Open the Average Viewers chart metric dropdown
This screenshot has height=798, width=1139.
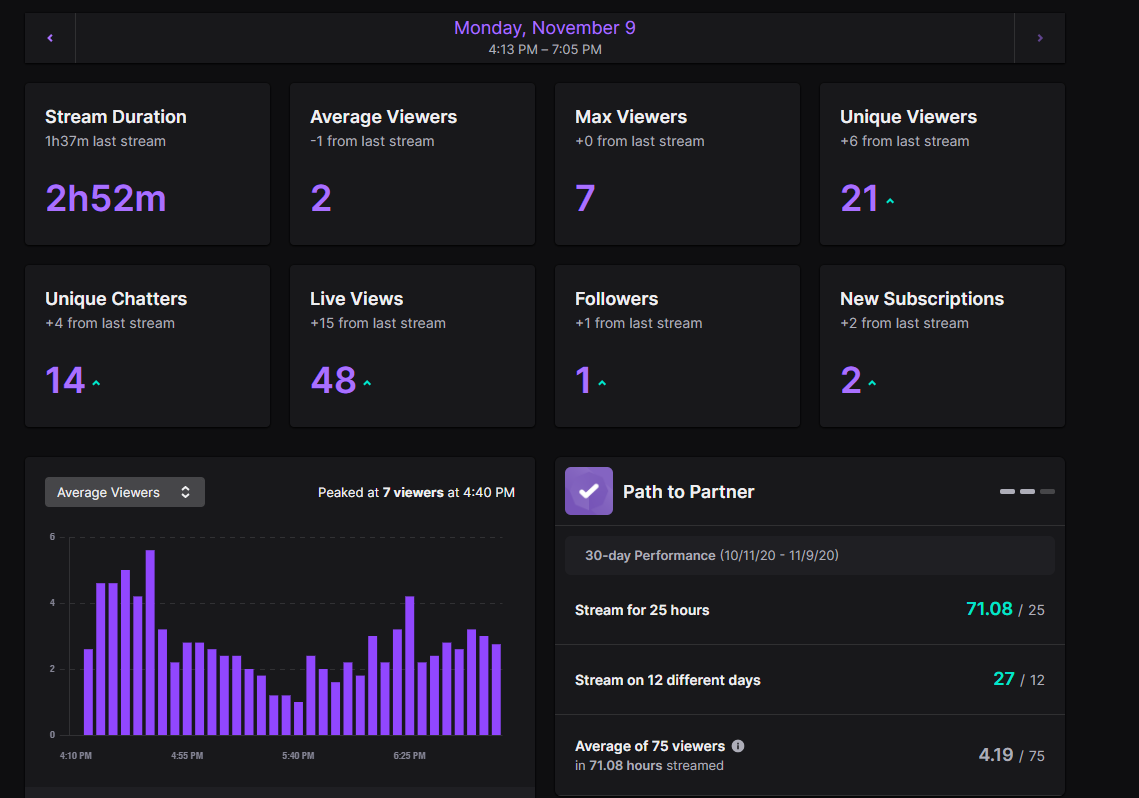125,492
